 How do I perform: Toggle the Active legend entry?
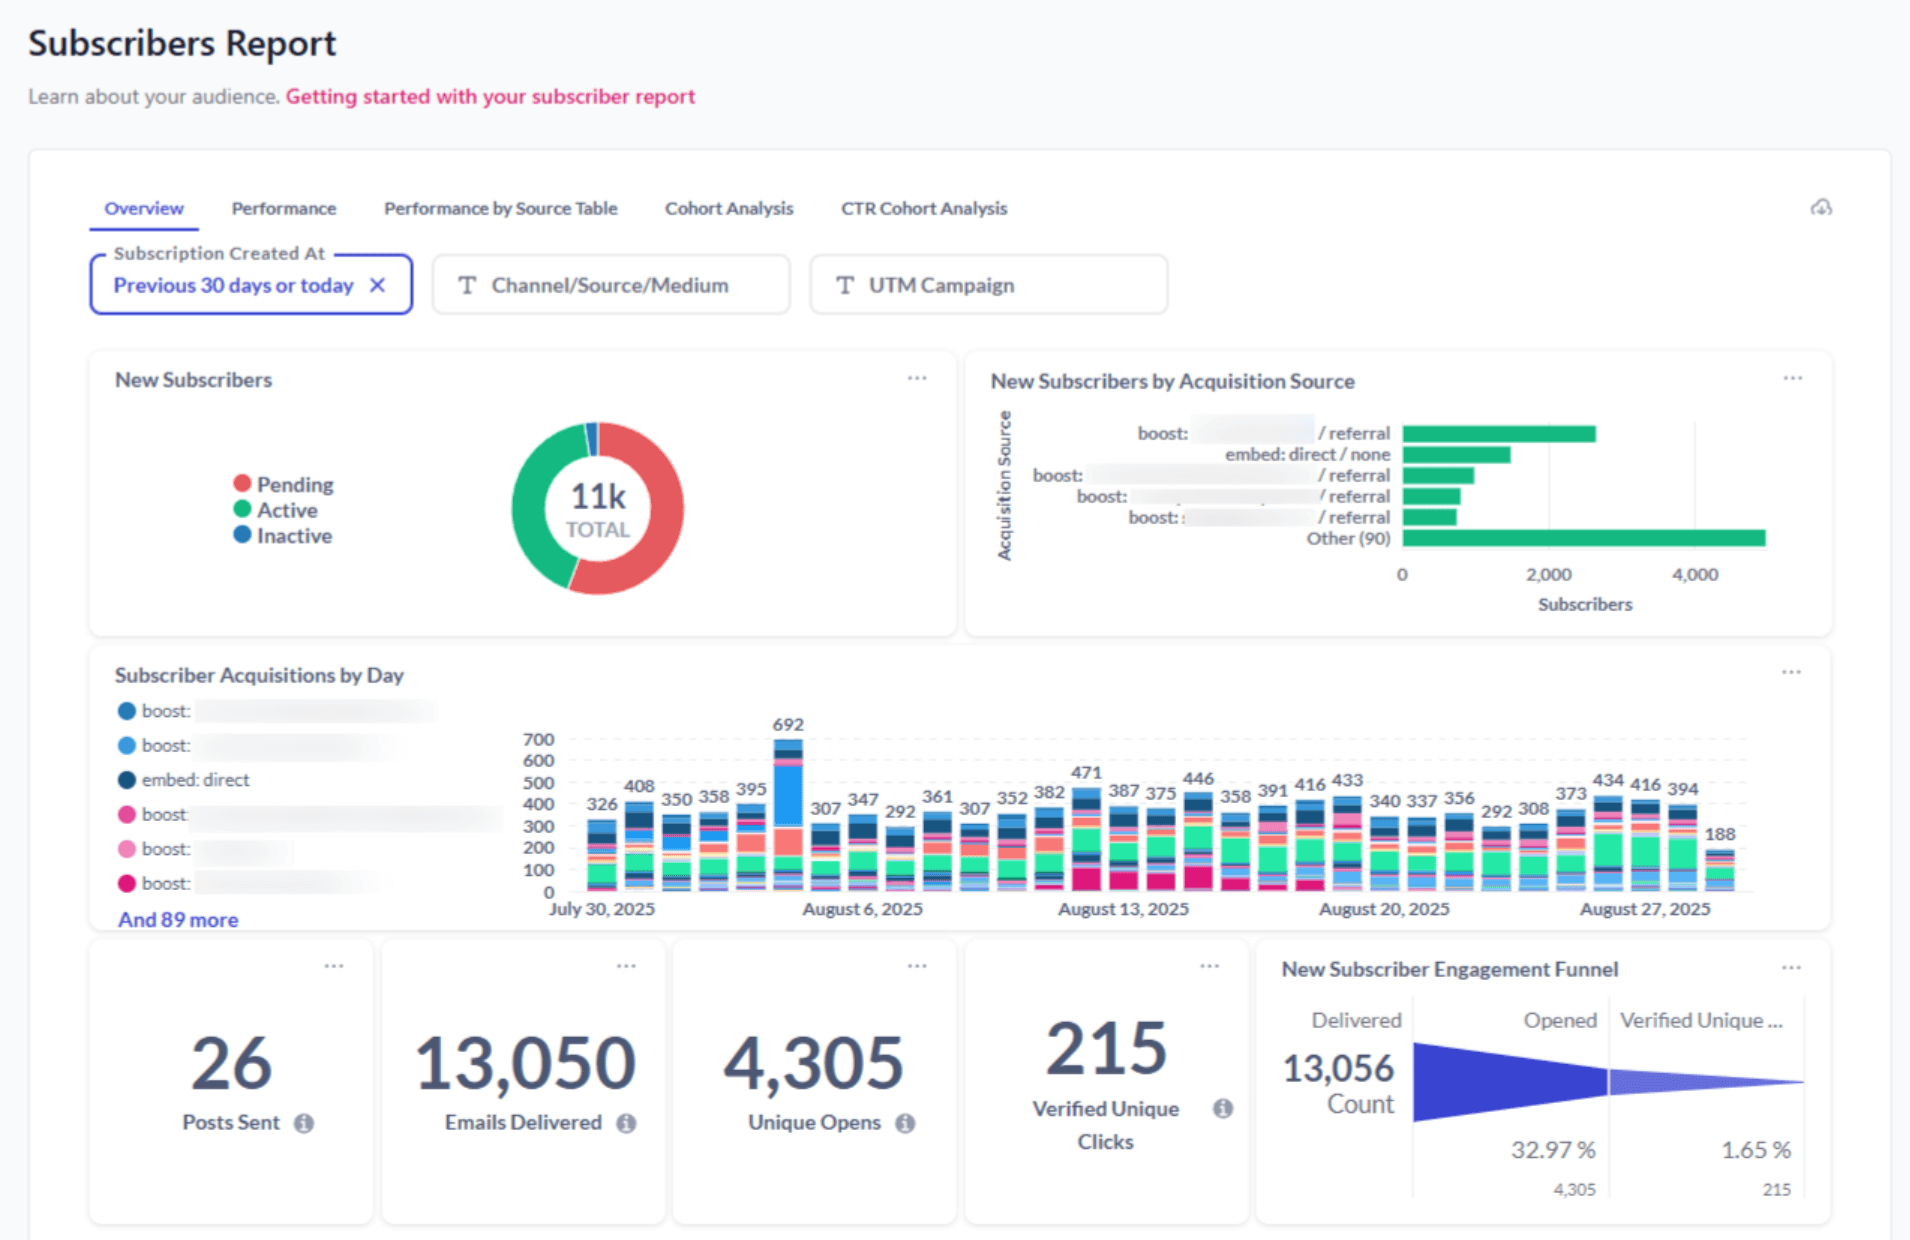(287, 510)
